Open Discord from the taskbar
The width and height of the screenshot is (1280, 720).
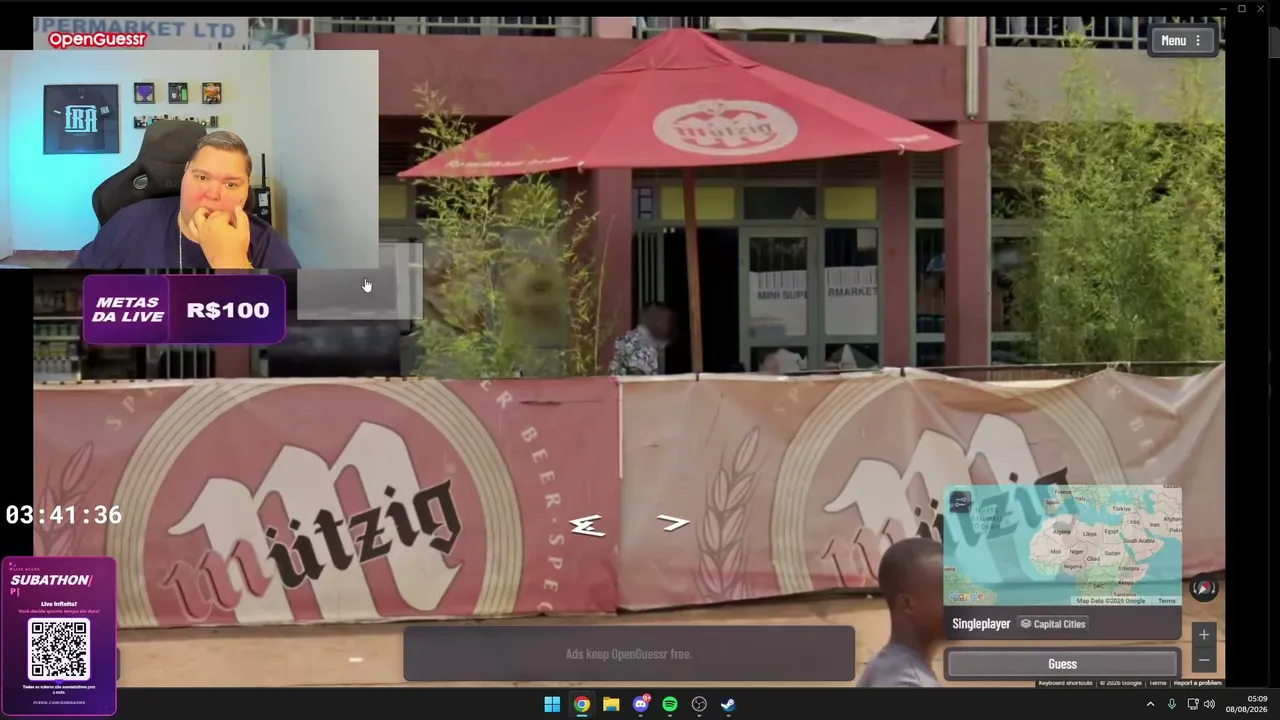pyautogui.click(x=641, y=704)
